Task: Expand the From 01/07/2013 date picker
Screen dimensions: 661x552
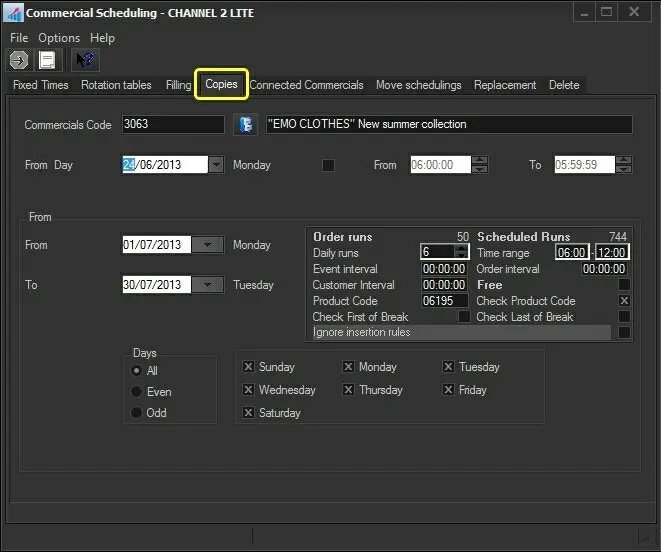Action: point(207,245)
